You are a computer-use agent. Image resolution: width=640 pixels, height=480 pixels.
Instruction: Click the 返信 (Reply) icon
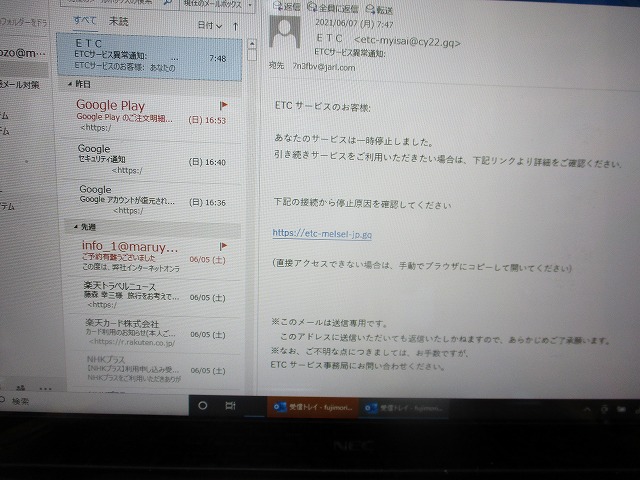pyautogui.click(x=288, y=7)
